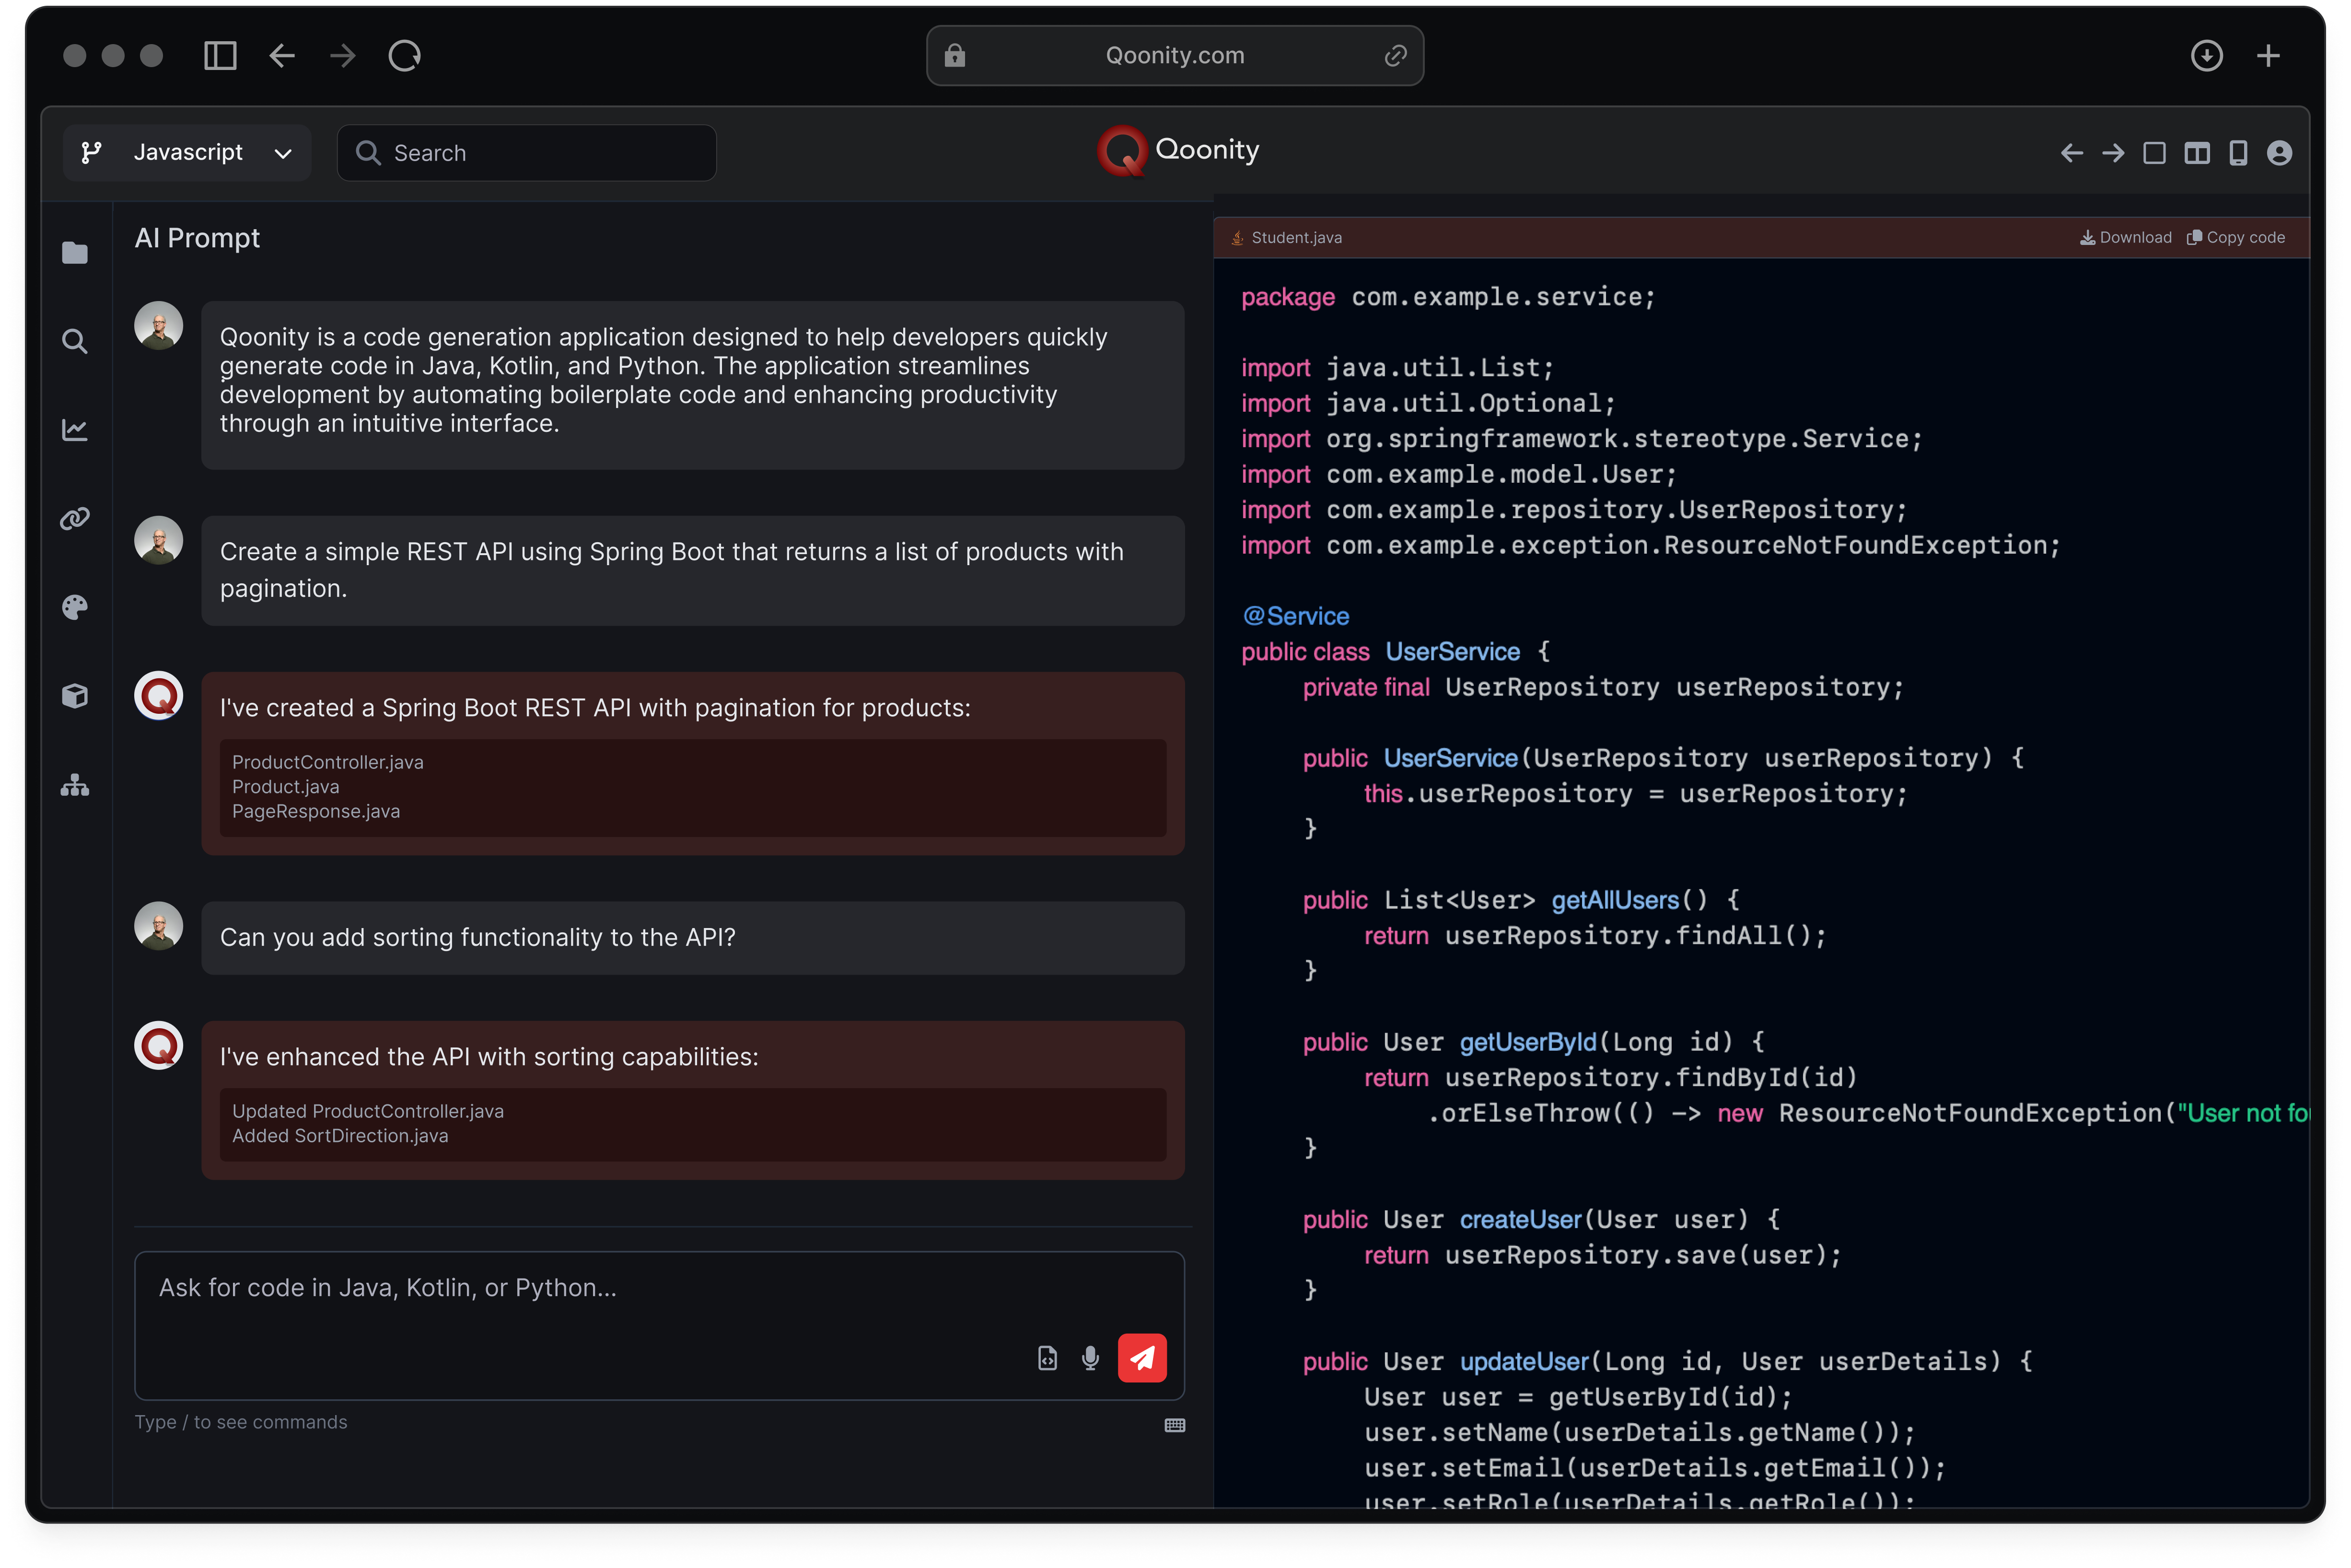Toggle the browser sidebar panel
The height and width of the screenshot is (1568, 2351).
click(220, 56)
